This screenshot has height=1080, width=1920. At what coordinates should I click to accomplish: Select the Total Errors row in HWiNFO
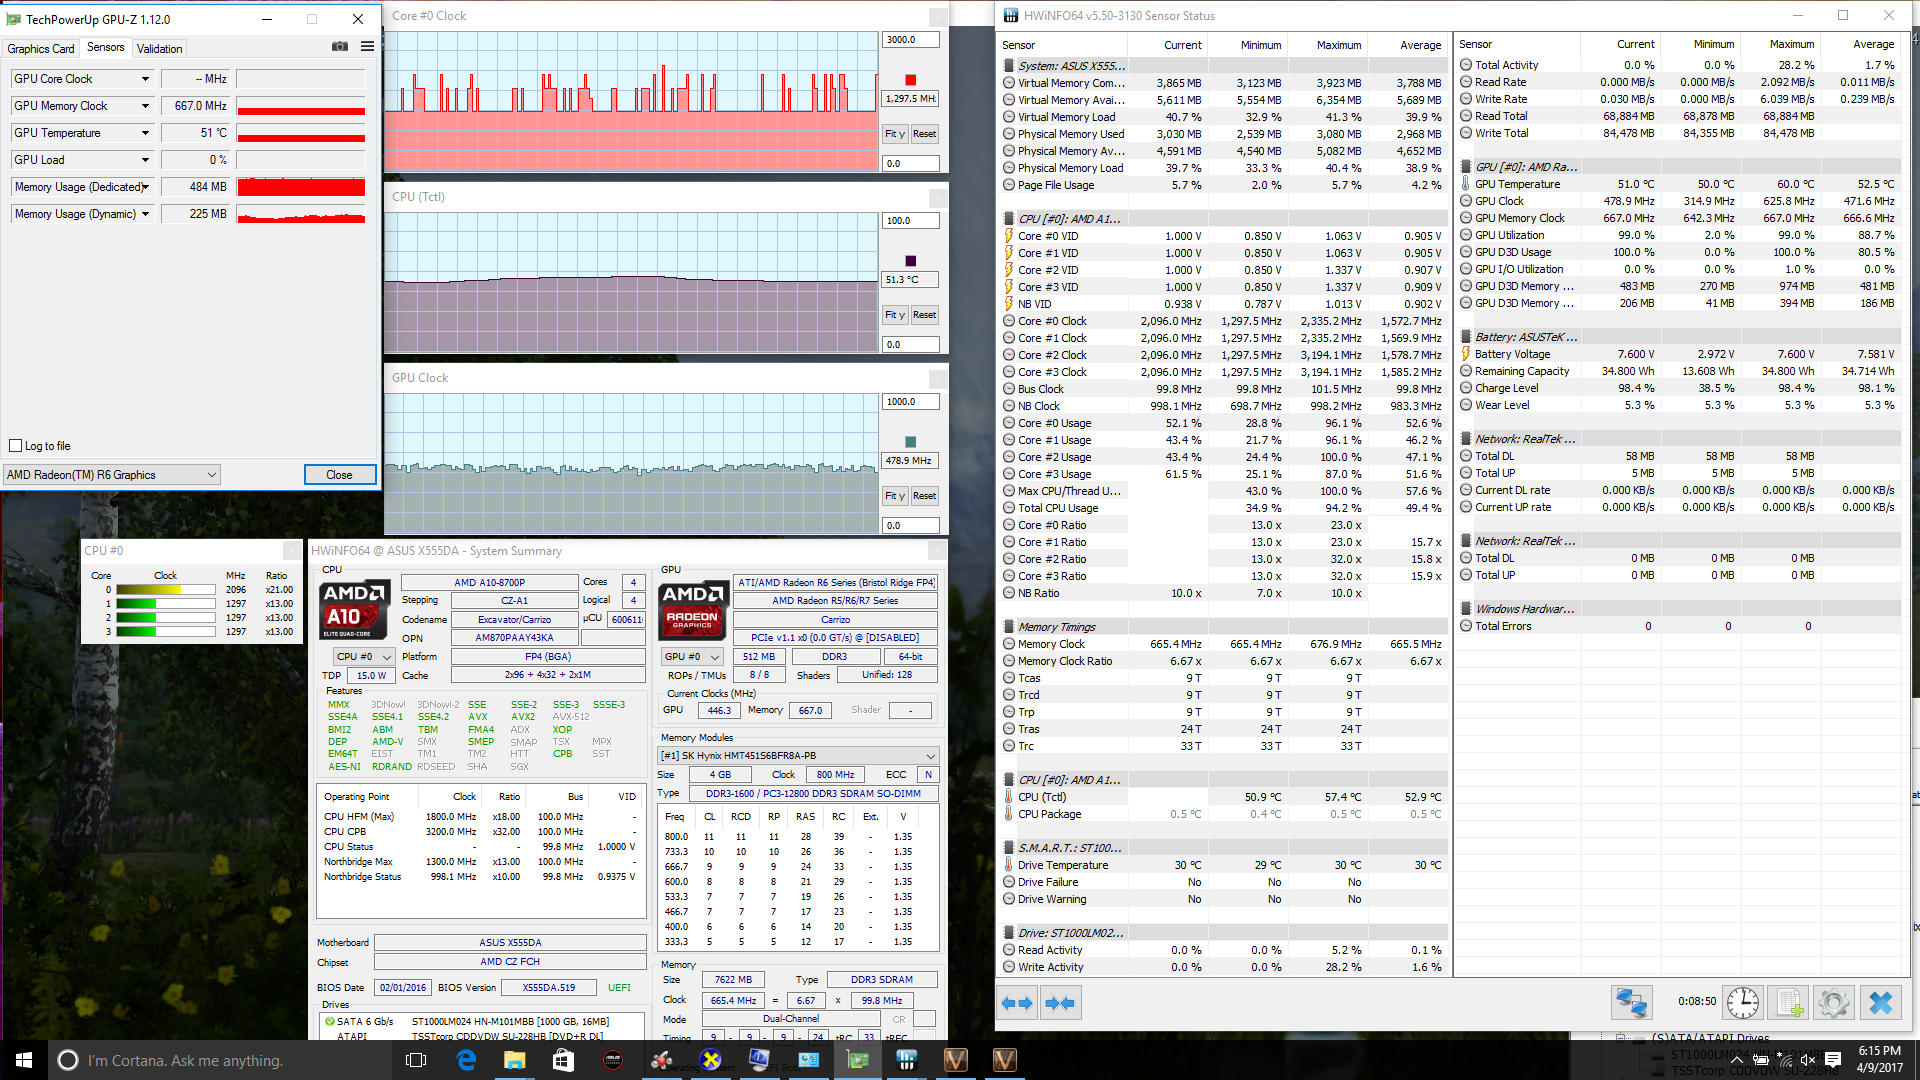click(1678, 626)
